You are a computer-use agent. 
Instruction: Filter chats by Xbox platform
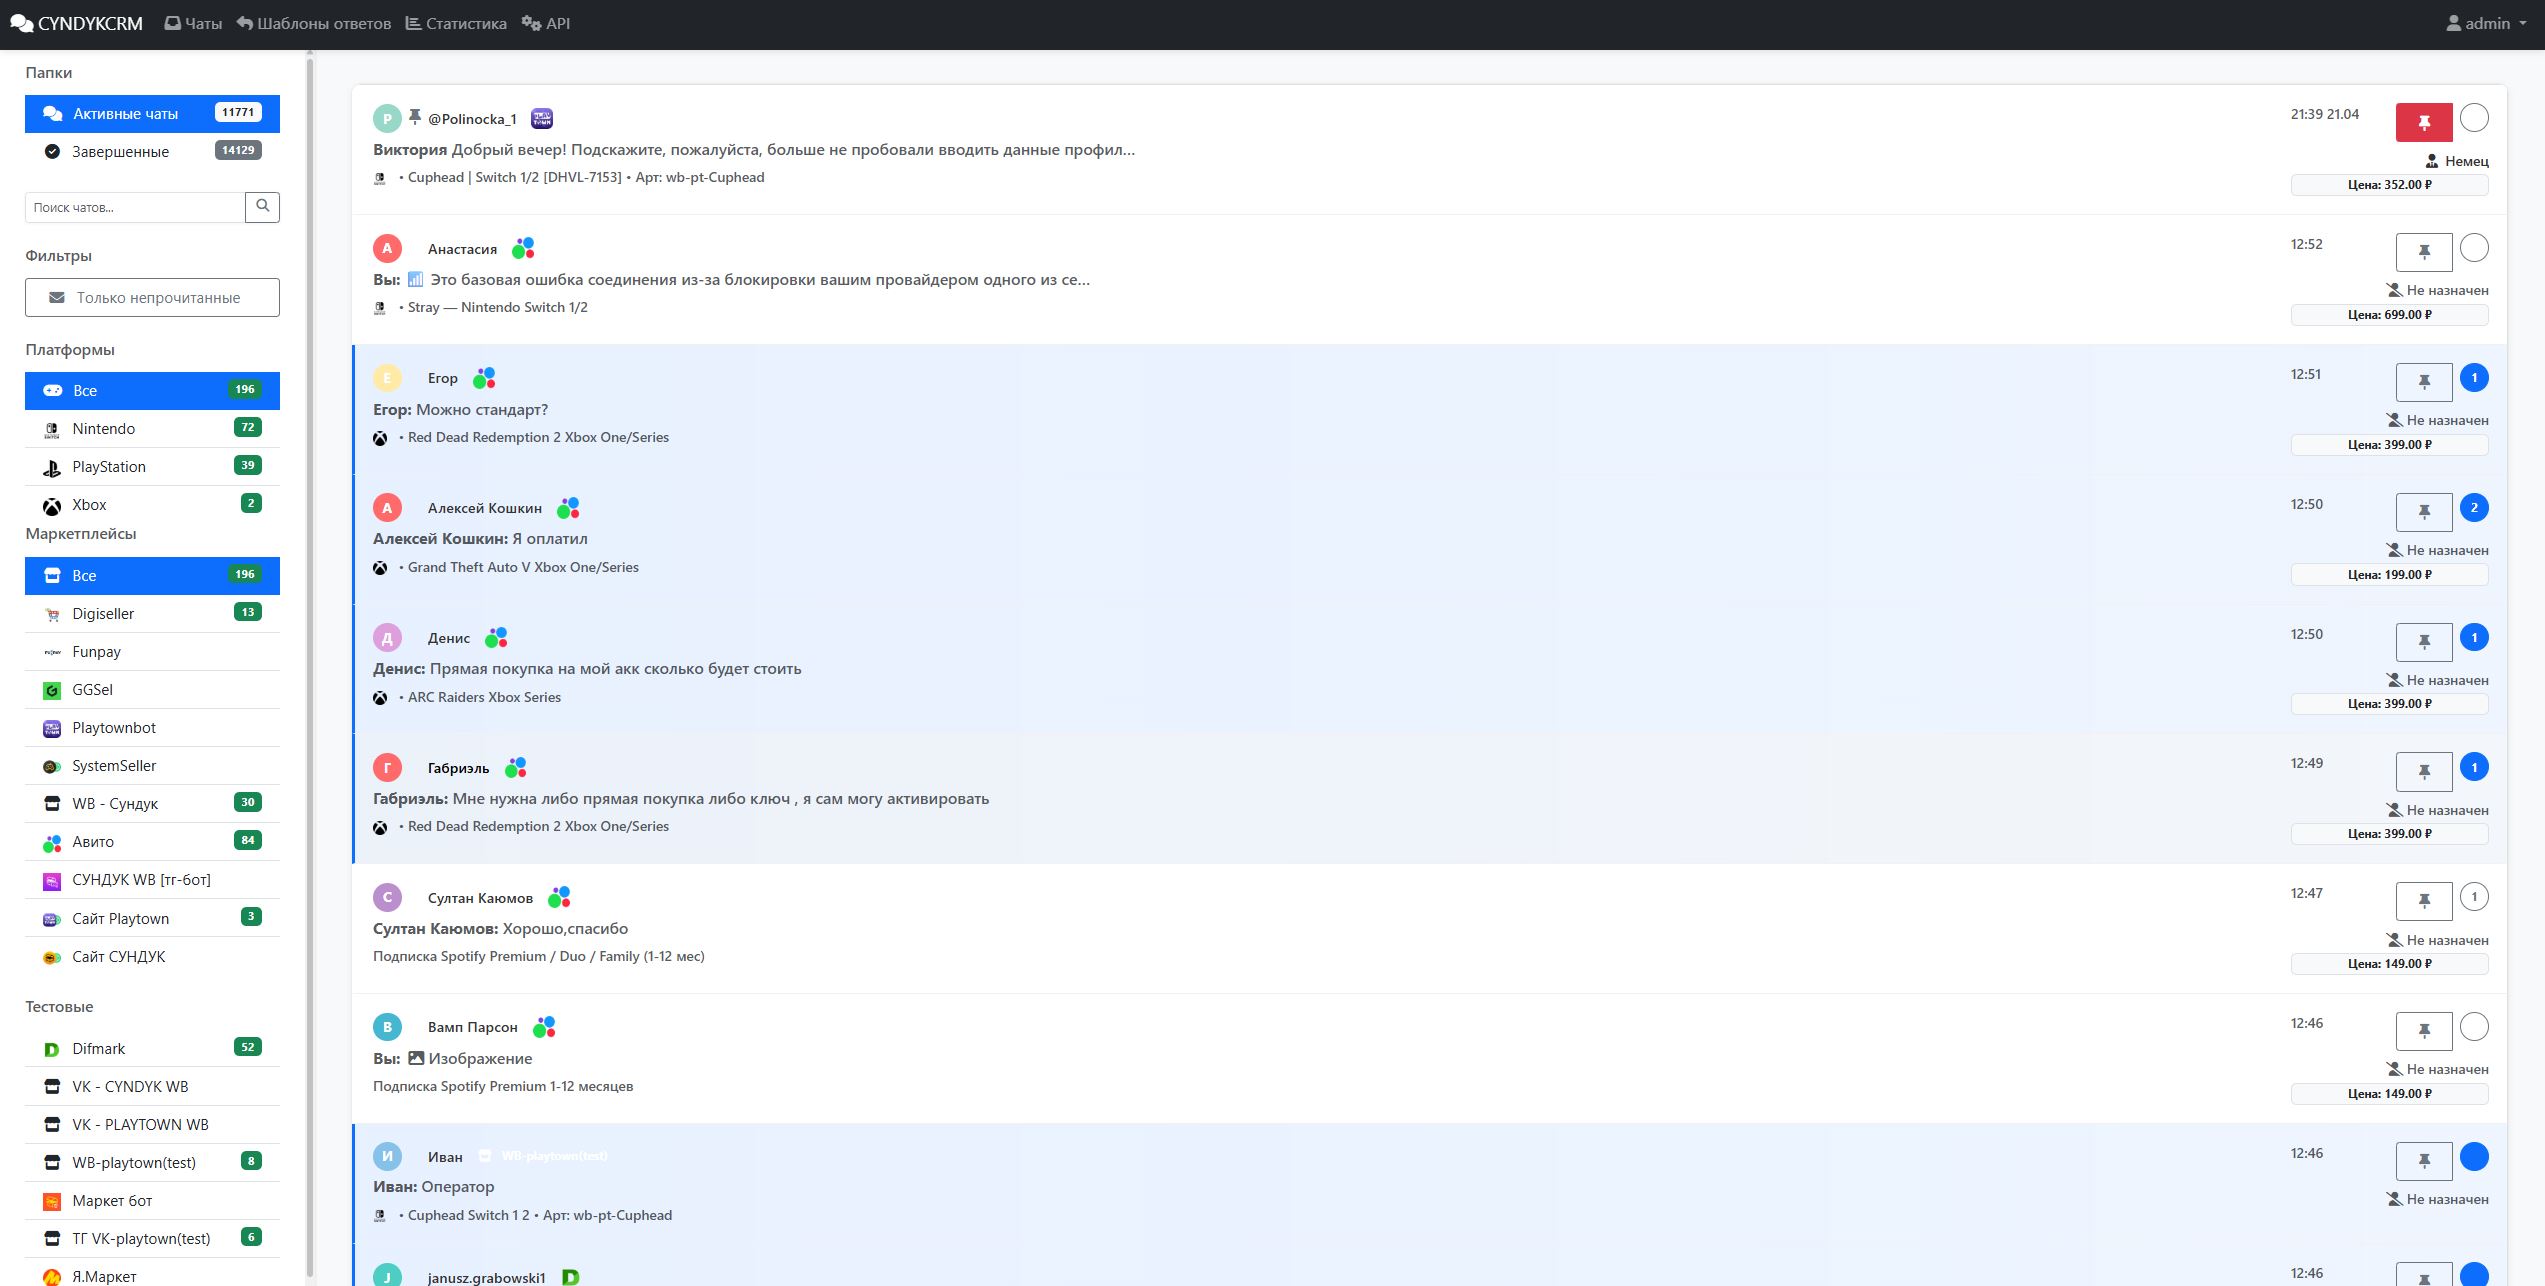pos(152,504)
